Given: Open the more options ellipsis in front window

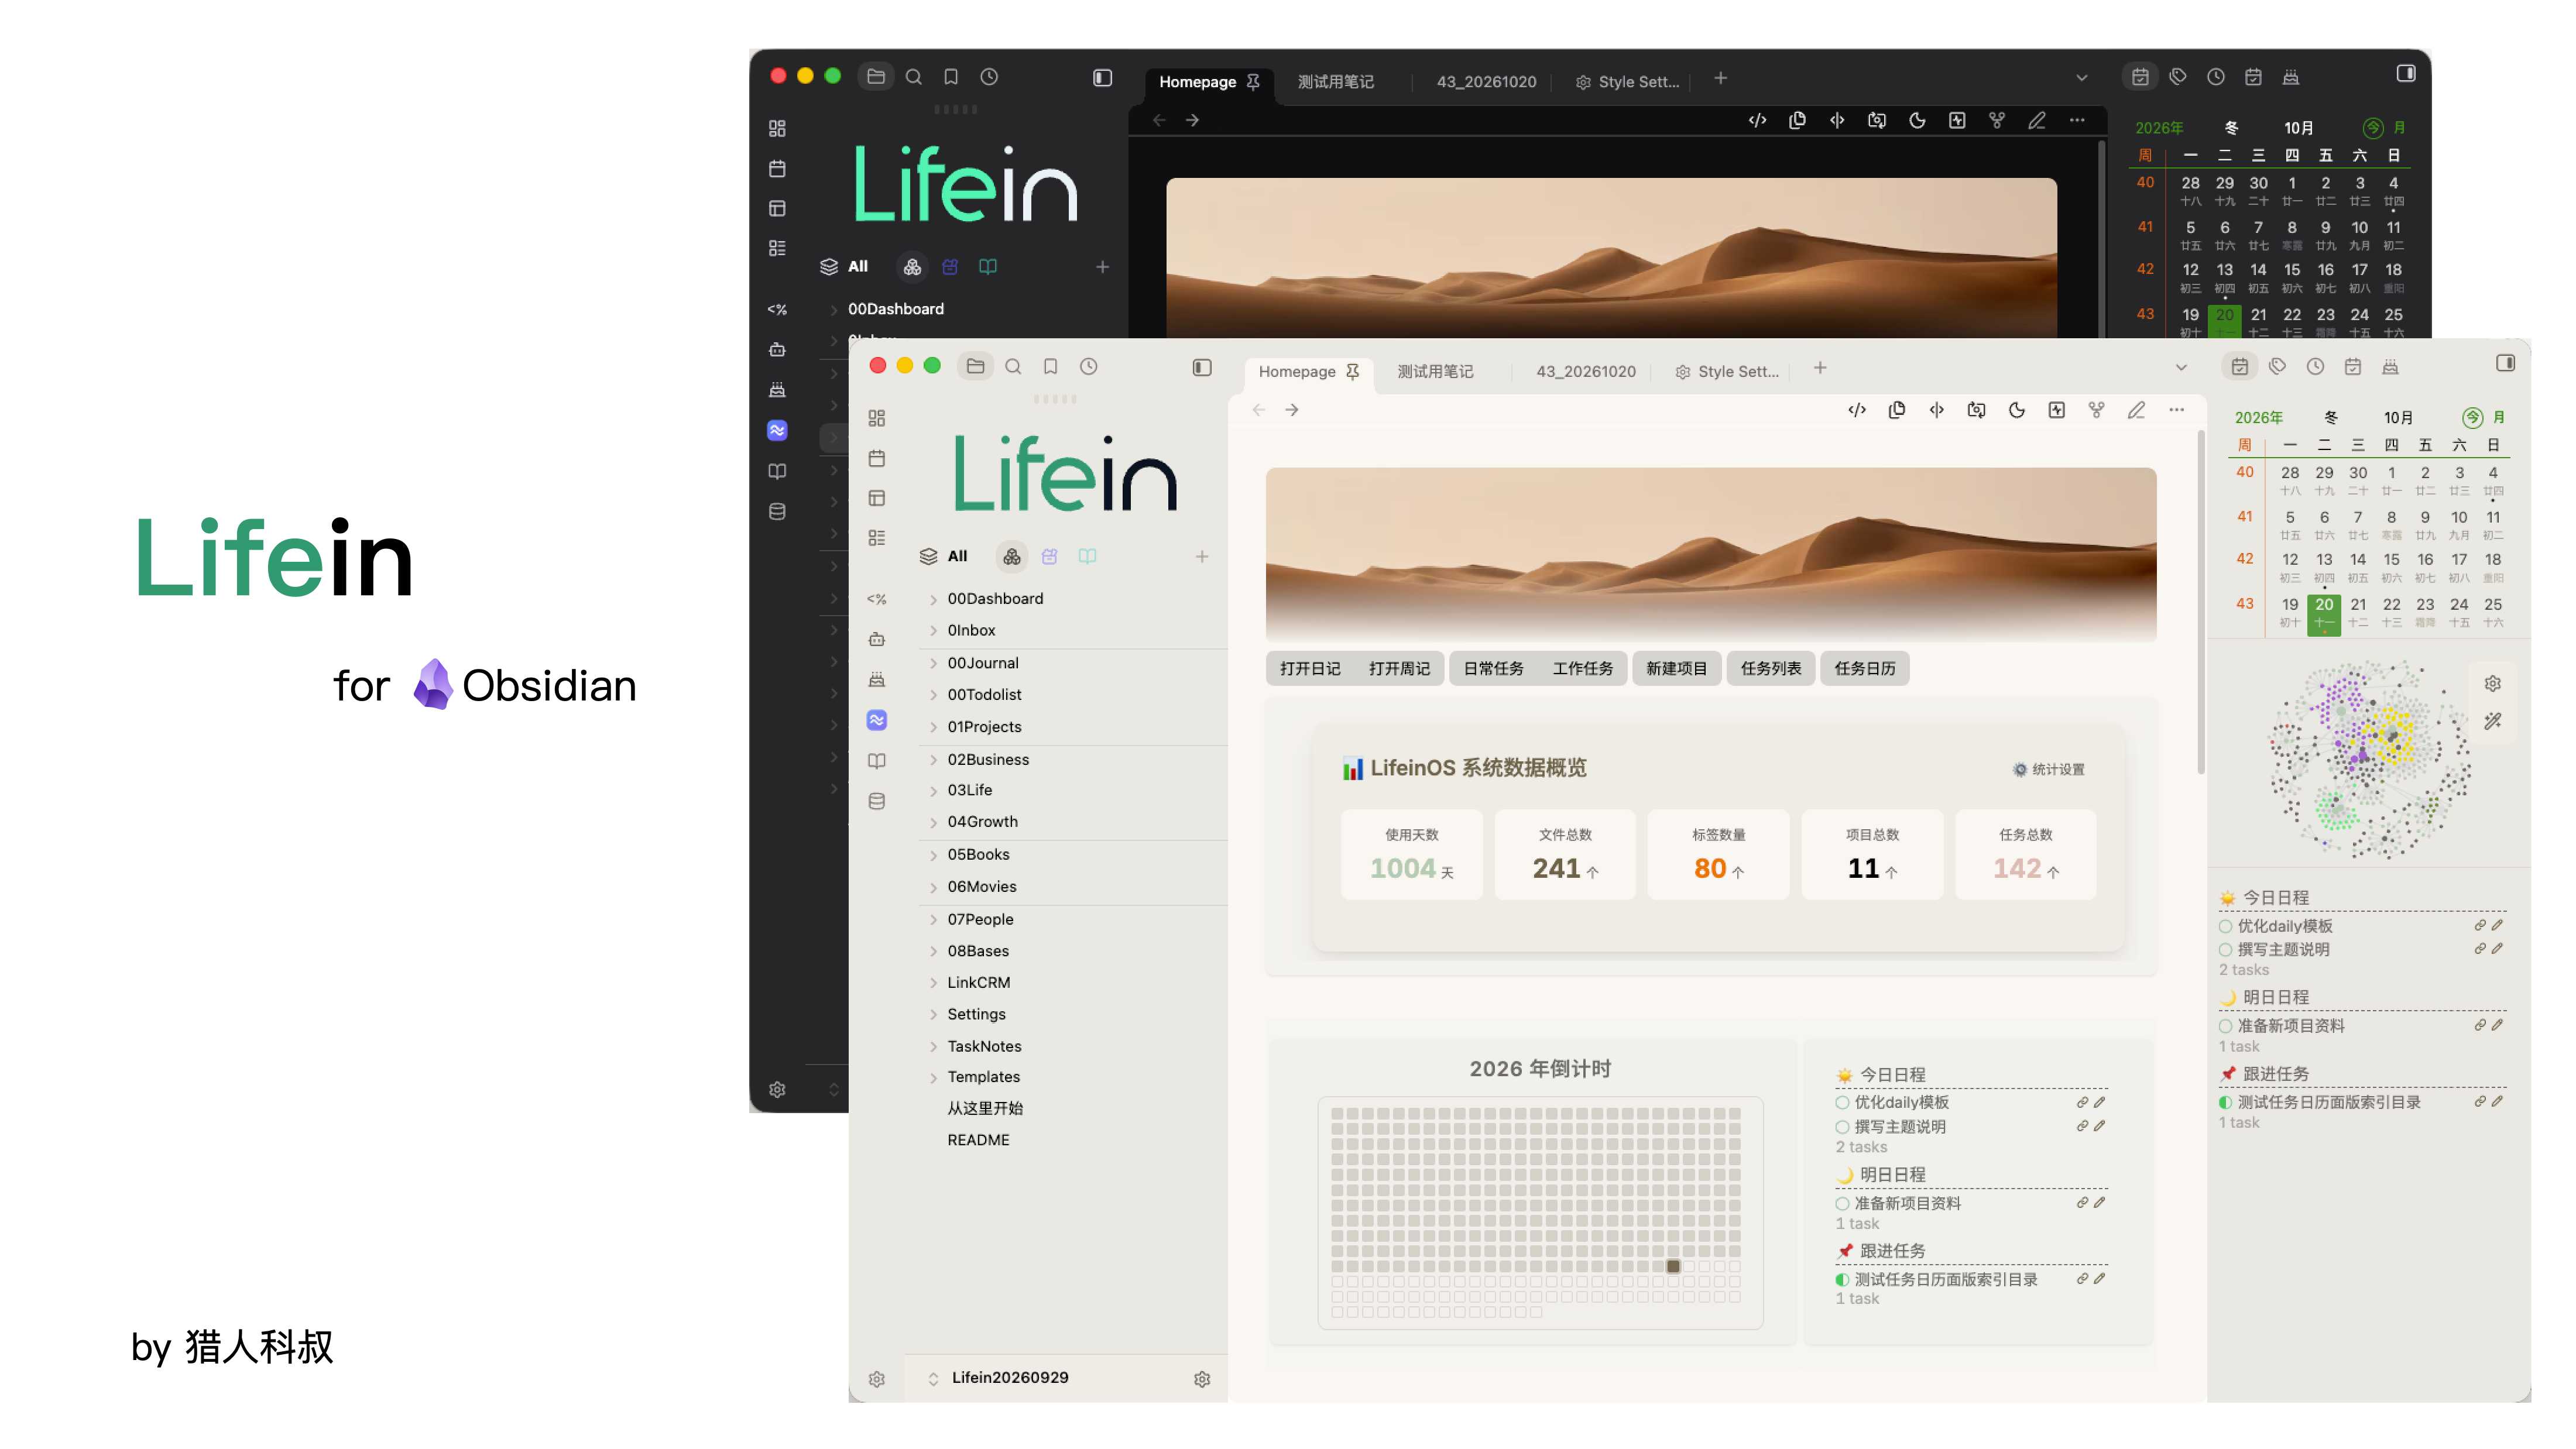Looking at the screenshot, I should click(2176, 410).
